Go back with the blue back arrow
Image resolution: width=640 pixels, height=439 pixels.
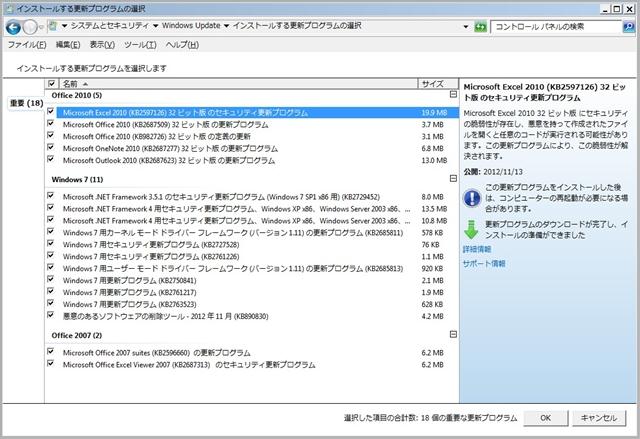[13, 27]
